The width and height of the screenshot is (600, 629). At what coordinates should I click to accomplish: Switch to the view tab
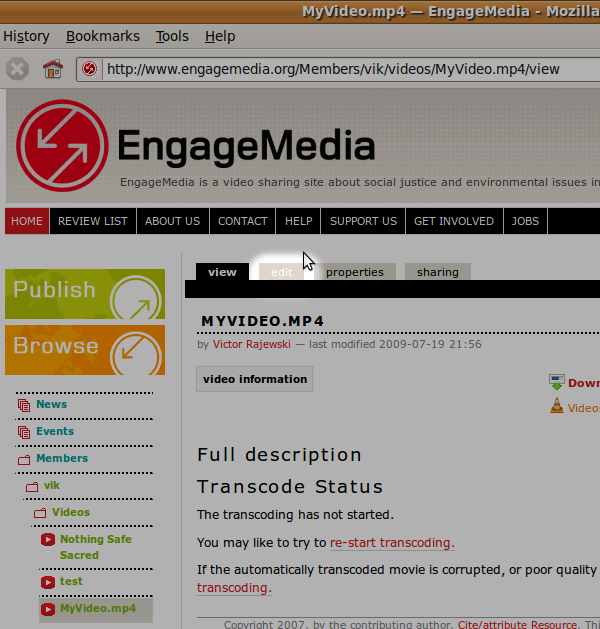(222, 272)
